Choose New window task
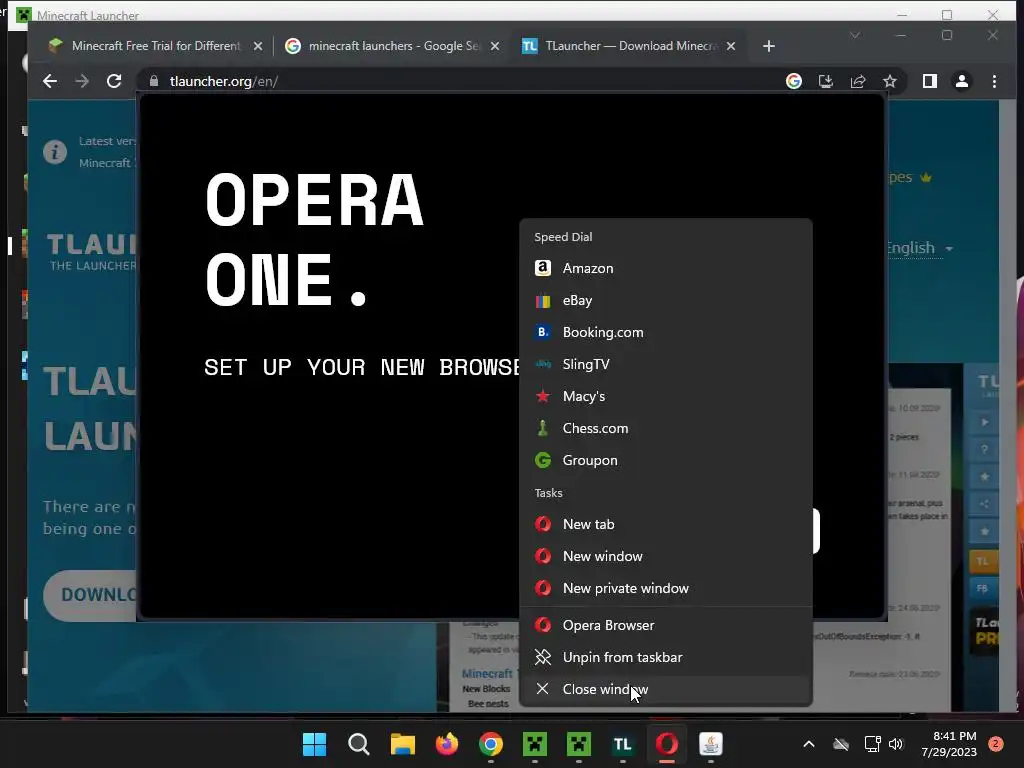 [665, 556]
